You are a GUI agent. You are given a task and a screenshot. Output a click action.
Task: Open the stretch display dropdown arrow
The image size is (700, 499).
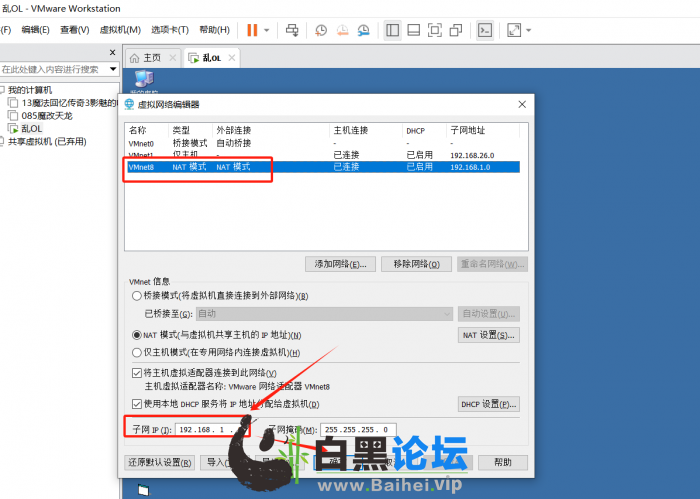[x=529, y=30]
